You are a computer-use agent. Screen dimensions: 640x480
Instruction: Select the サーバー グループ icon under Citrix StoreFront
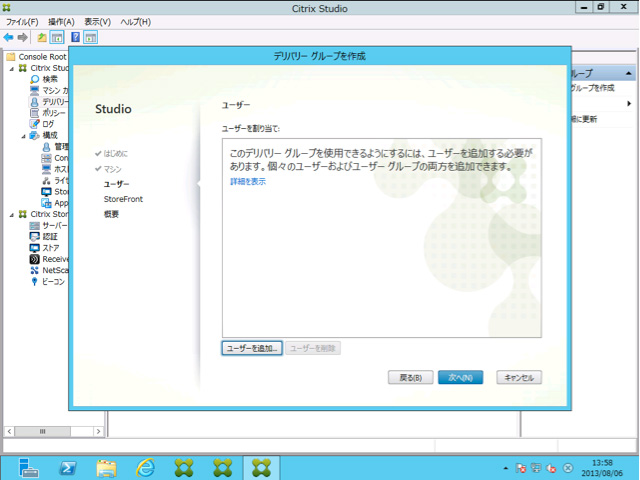35,225
